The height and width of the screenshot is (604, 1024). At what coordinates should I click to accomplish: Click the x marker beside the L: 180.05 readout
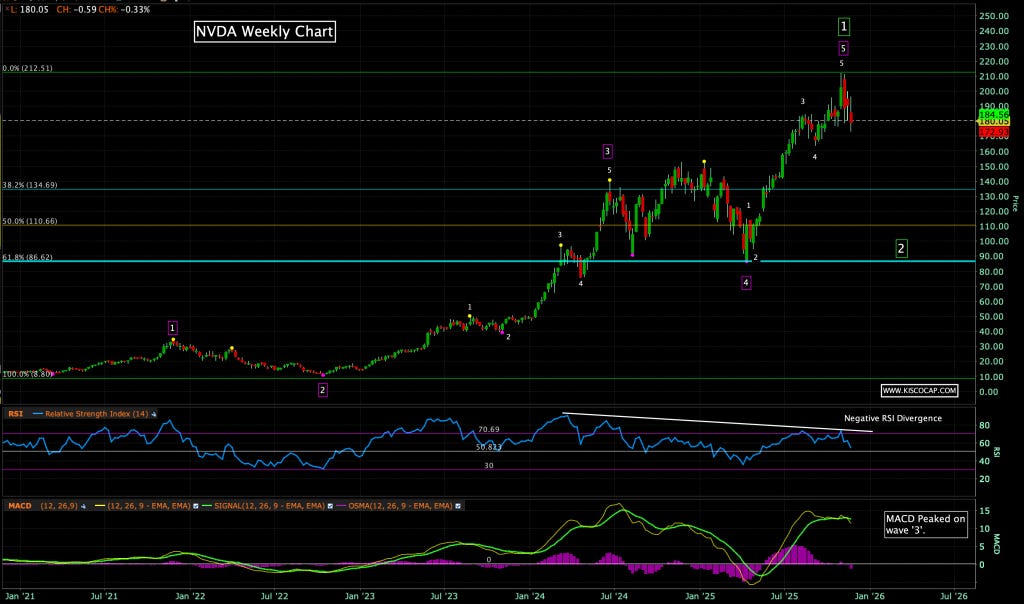[8, 8]
